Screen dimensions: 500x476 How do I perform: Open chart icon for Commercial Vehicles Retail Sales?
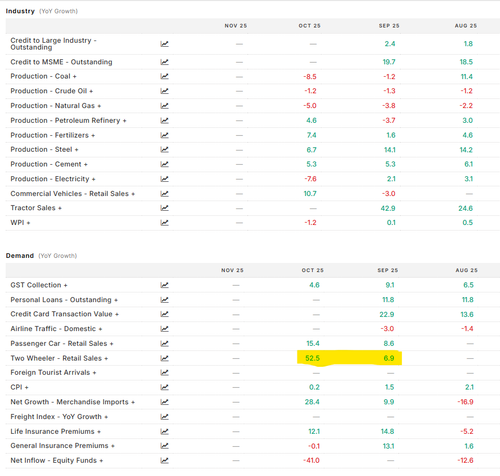click(x=164, y=194)
